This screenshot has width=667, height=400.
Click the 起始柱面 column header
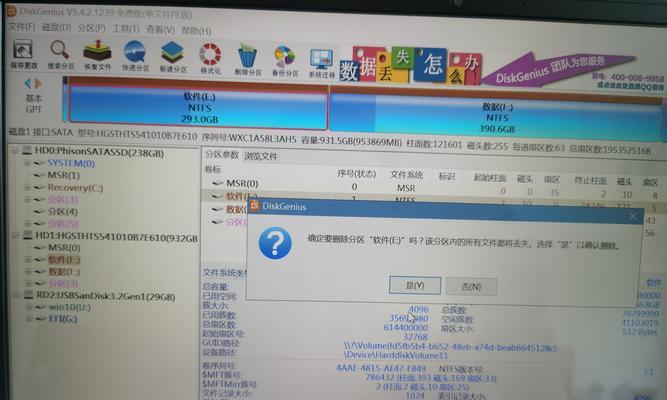pyautogui.click(x=490, y=177)
